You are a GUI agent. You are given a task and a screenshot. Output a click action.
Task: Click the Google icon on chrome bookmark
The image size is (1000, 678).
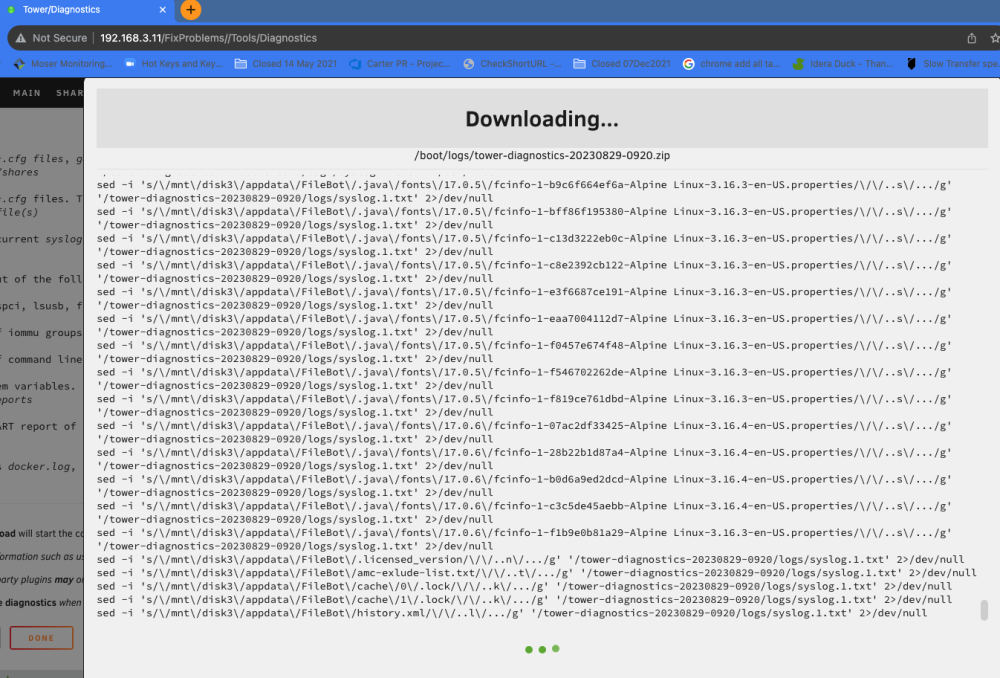click(x=688, y=64)
